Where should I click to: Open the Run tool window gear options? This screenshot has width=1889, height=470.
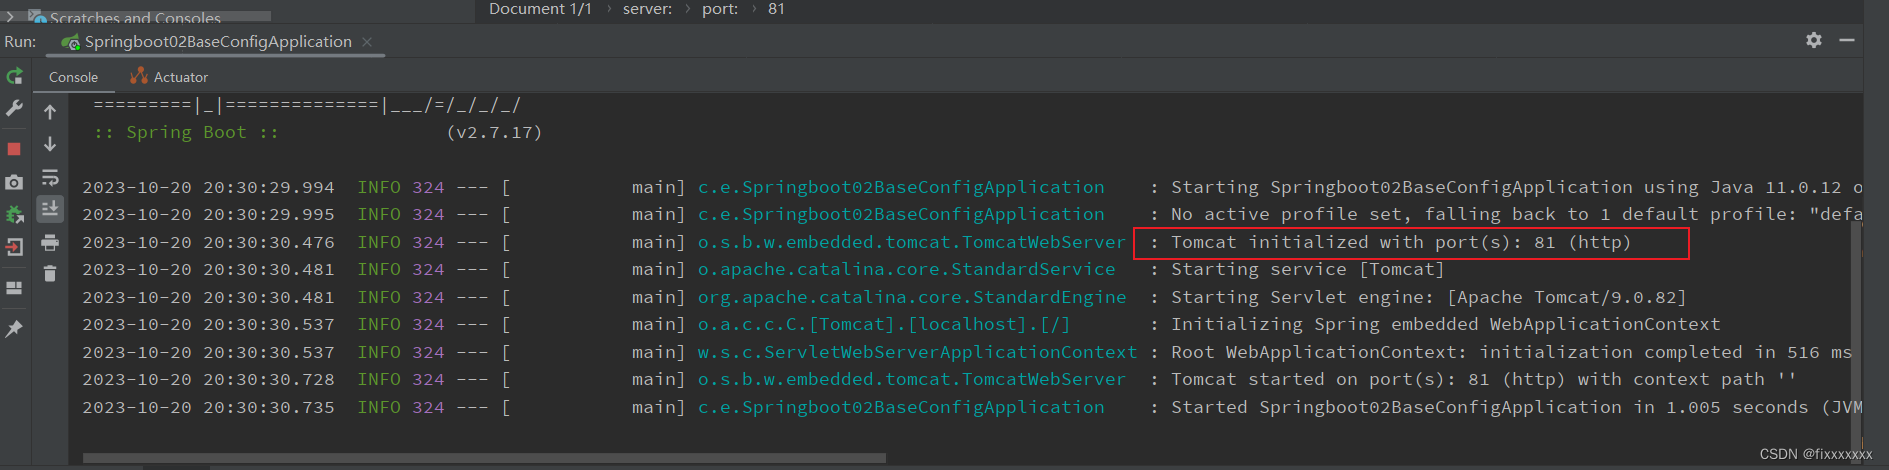coord(1814,40)
